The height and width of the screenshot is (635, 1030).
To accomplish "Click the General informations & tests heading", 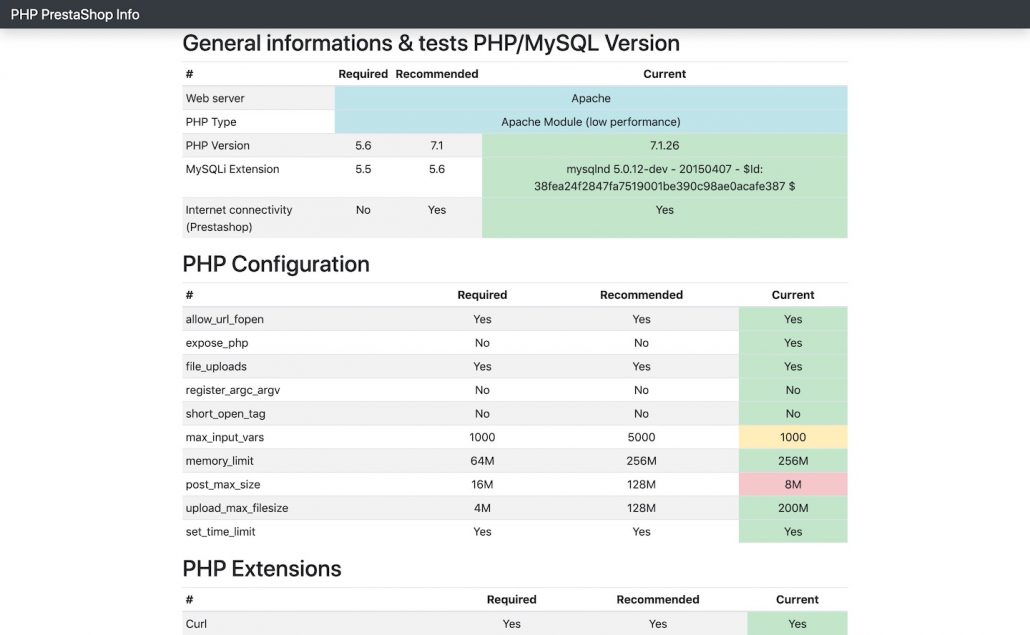I will tap(430, 43).
